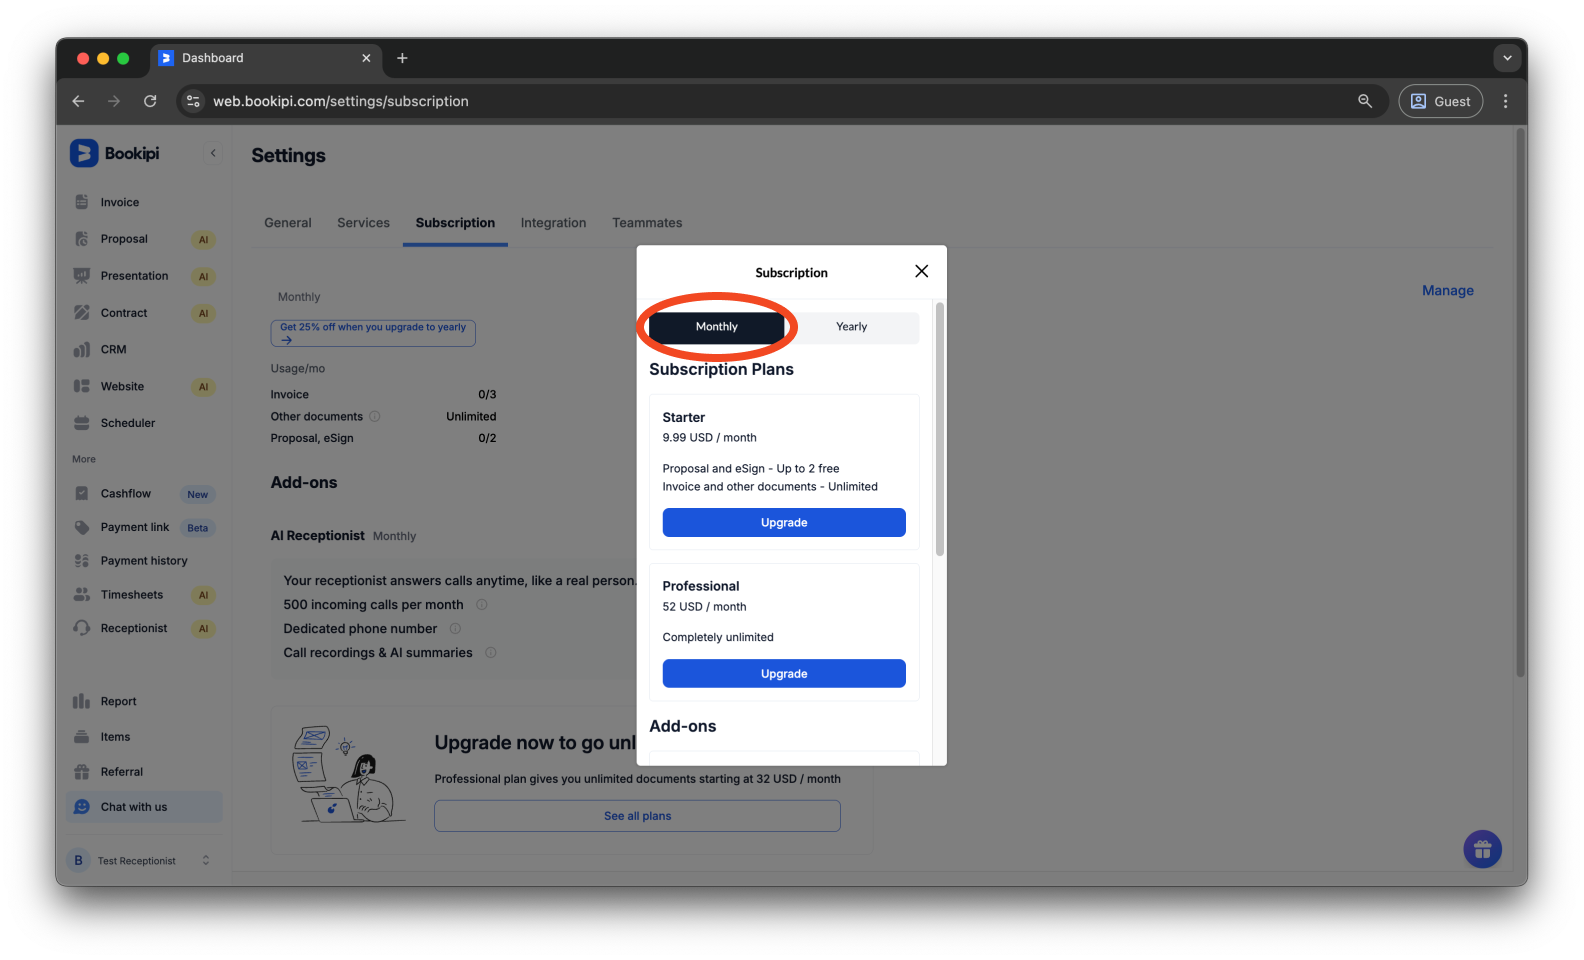
Task: Open the Invoice section icon in sidebar
Action: pyautogui.click(x=82, y=202)
